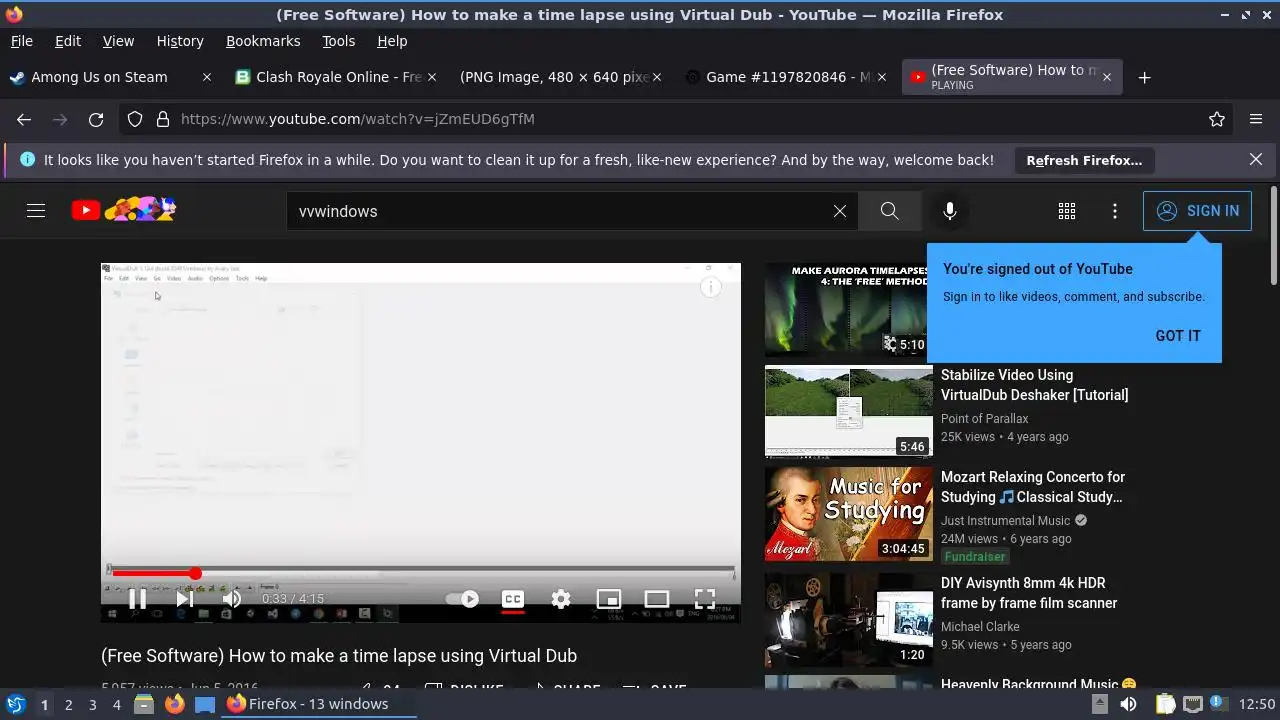This screenshot has width=1280, height=720.
Task: Launch Firefox from the taskbar quick-launch icon
Action: pyautogui.click(x=174, y=704)
